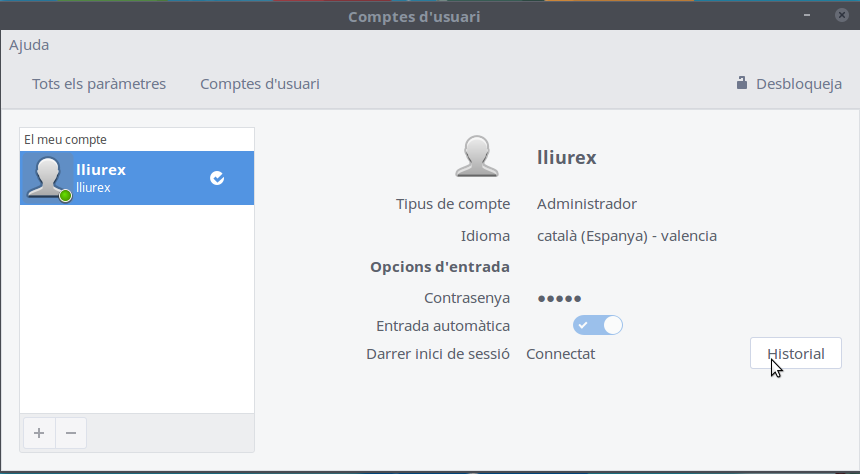Open the Historial login history
This screenshot has height=474, width=860.
[795, 353]
